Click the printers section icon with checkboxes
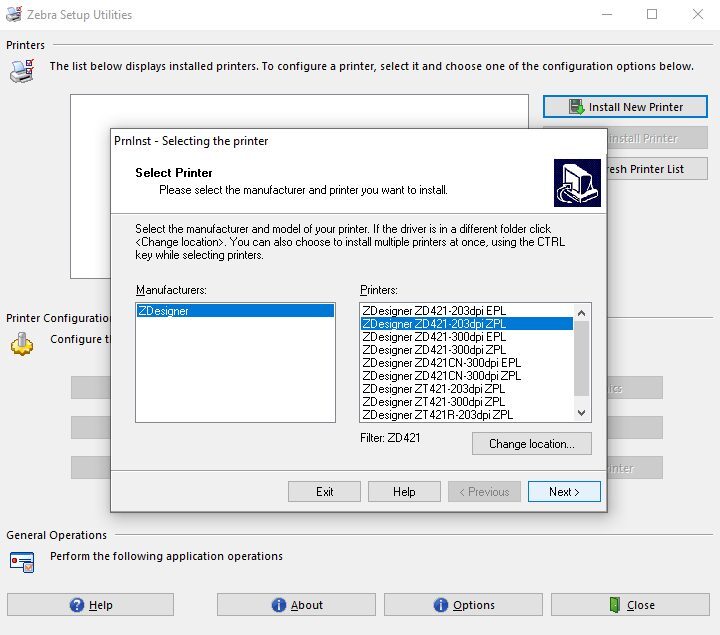The image size is (720, 635). (22, 71)
